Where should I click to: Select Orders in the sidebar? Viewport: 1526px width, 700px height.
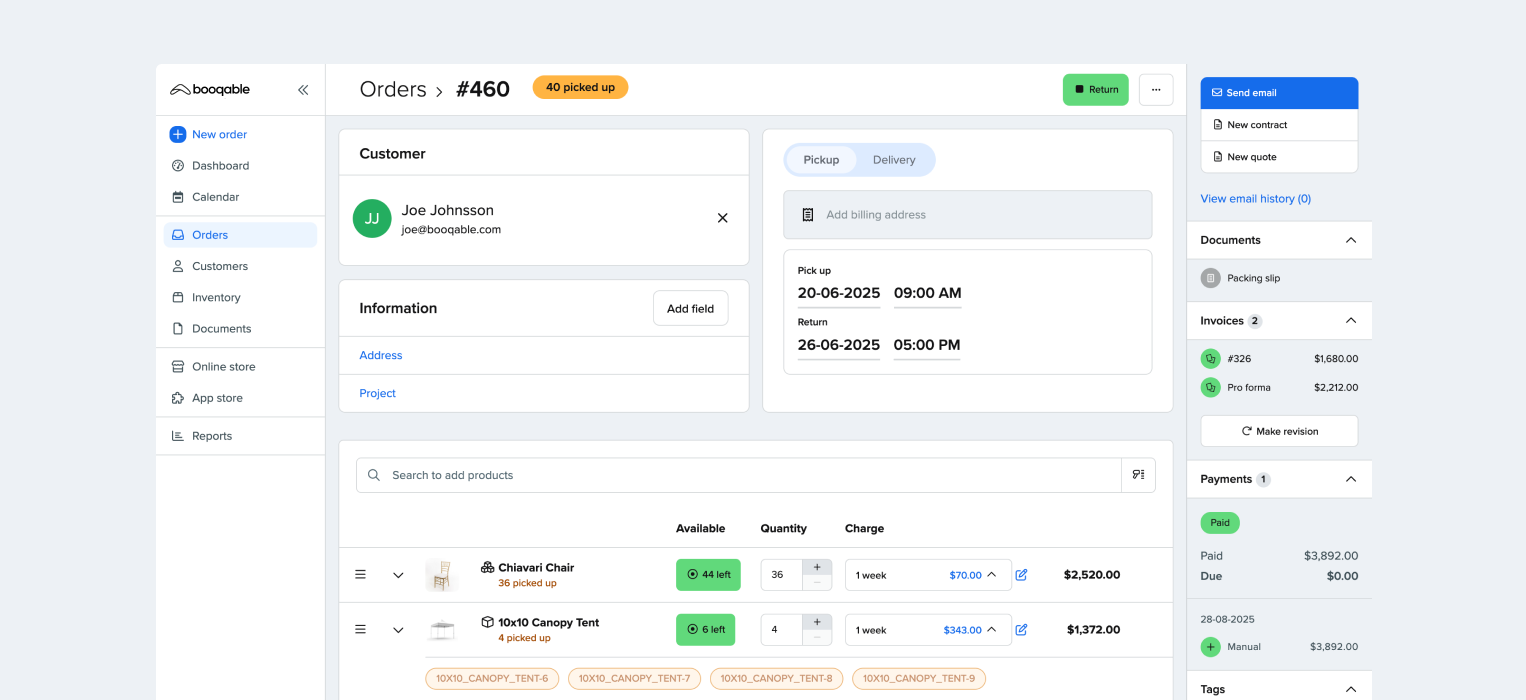pyautogui.click(x=240, y=235)
